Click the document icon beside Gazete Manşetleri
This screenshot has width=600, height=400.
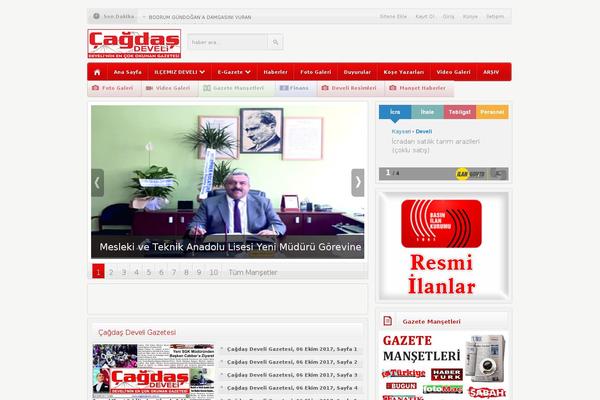pyautogui.click(x=388, y=321)
